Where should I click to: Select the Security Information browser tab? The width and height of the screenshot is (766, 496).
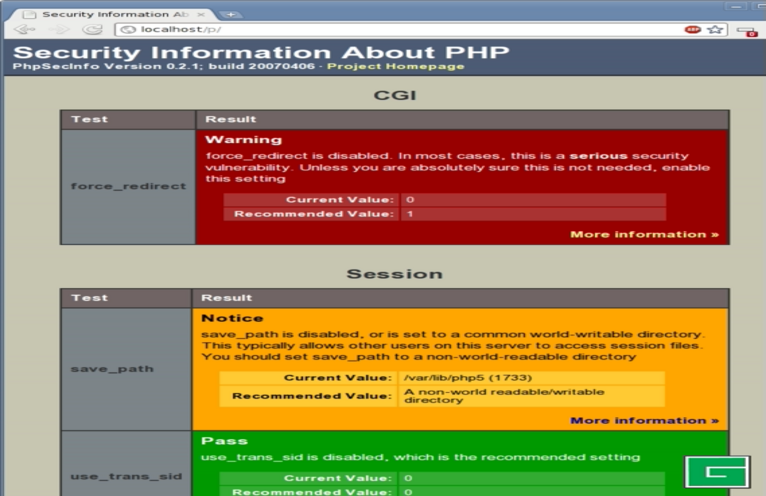tap(110, 14)
